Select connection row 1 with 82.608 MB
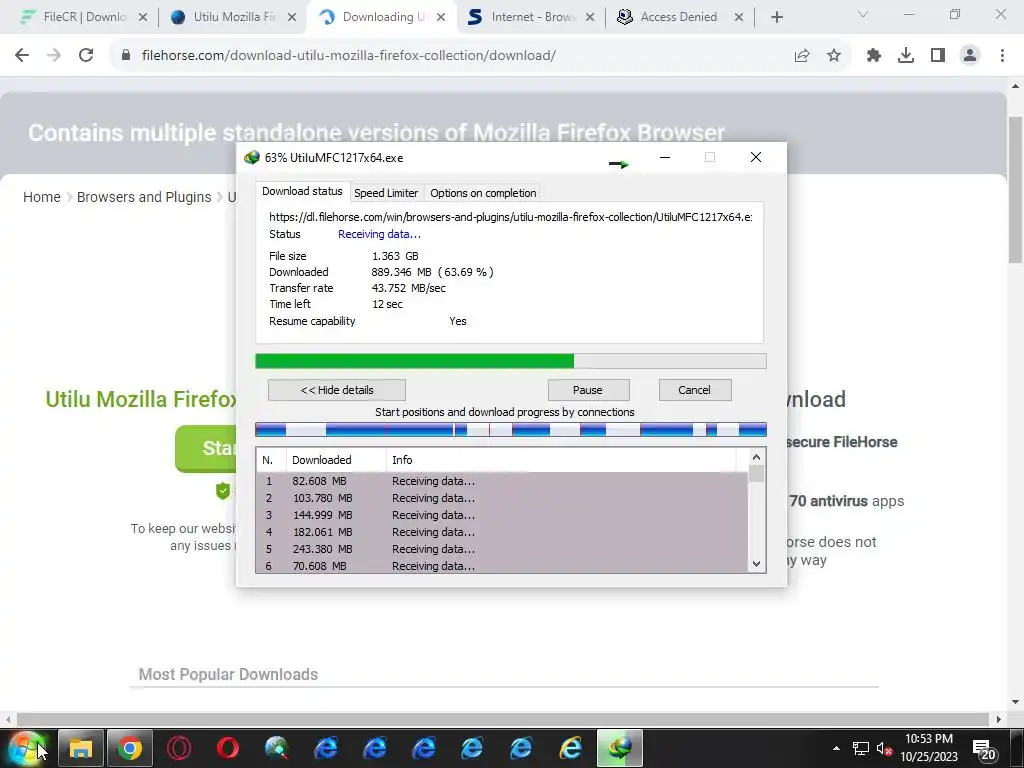The width and height of the screenshot is (1024, 768). click(502, 481)
